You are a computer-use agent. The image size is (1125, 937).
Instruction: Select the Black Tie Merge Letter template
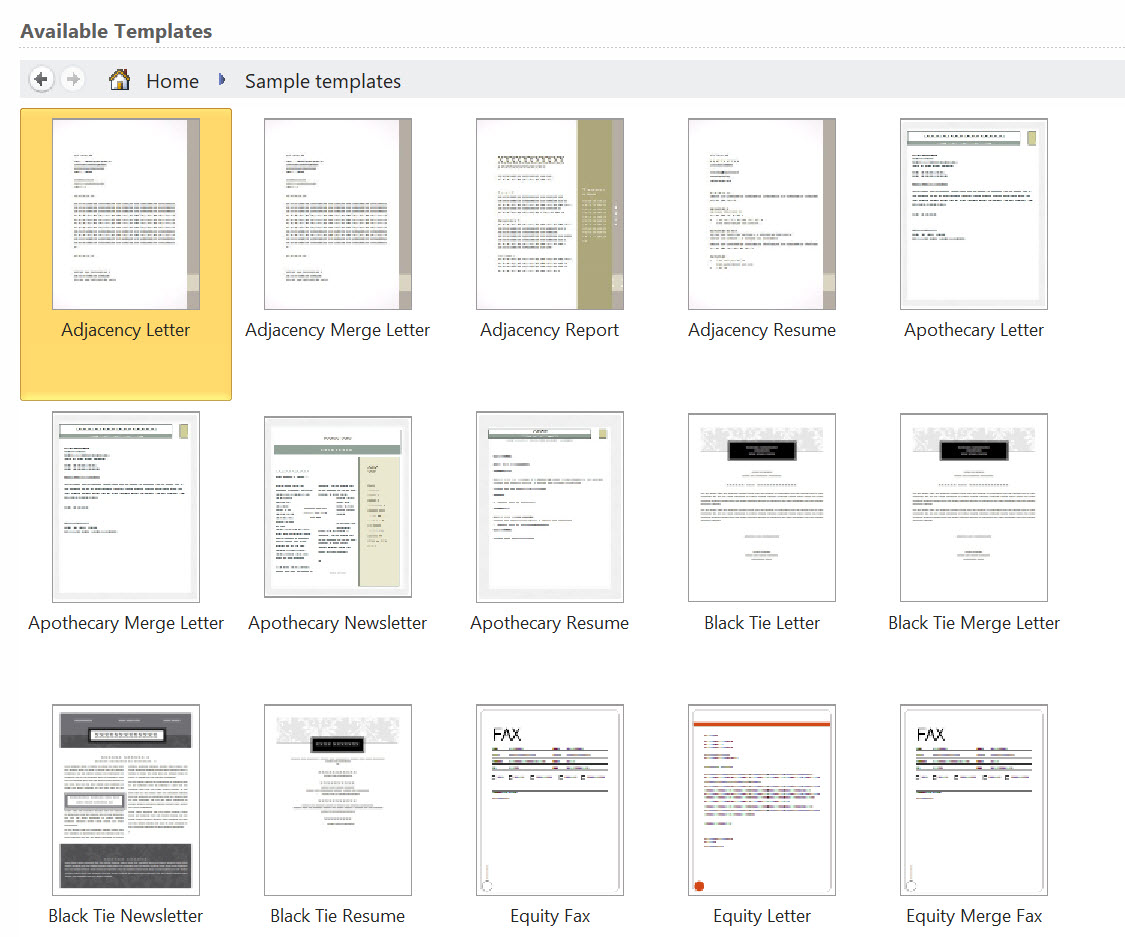point(974,507)
